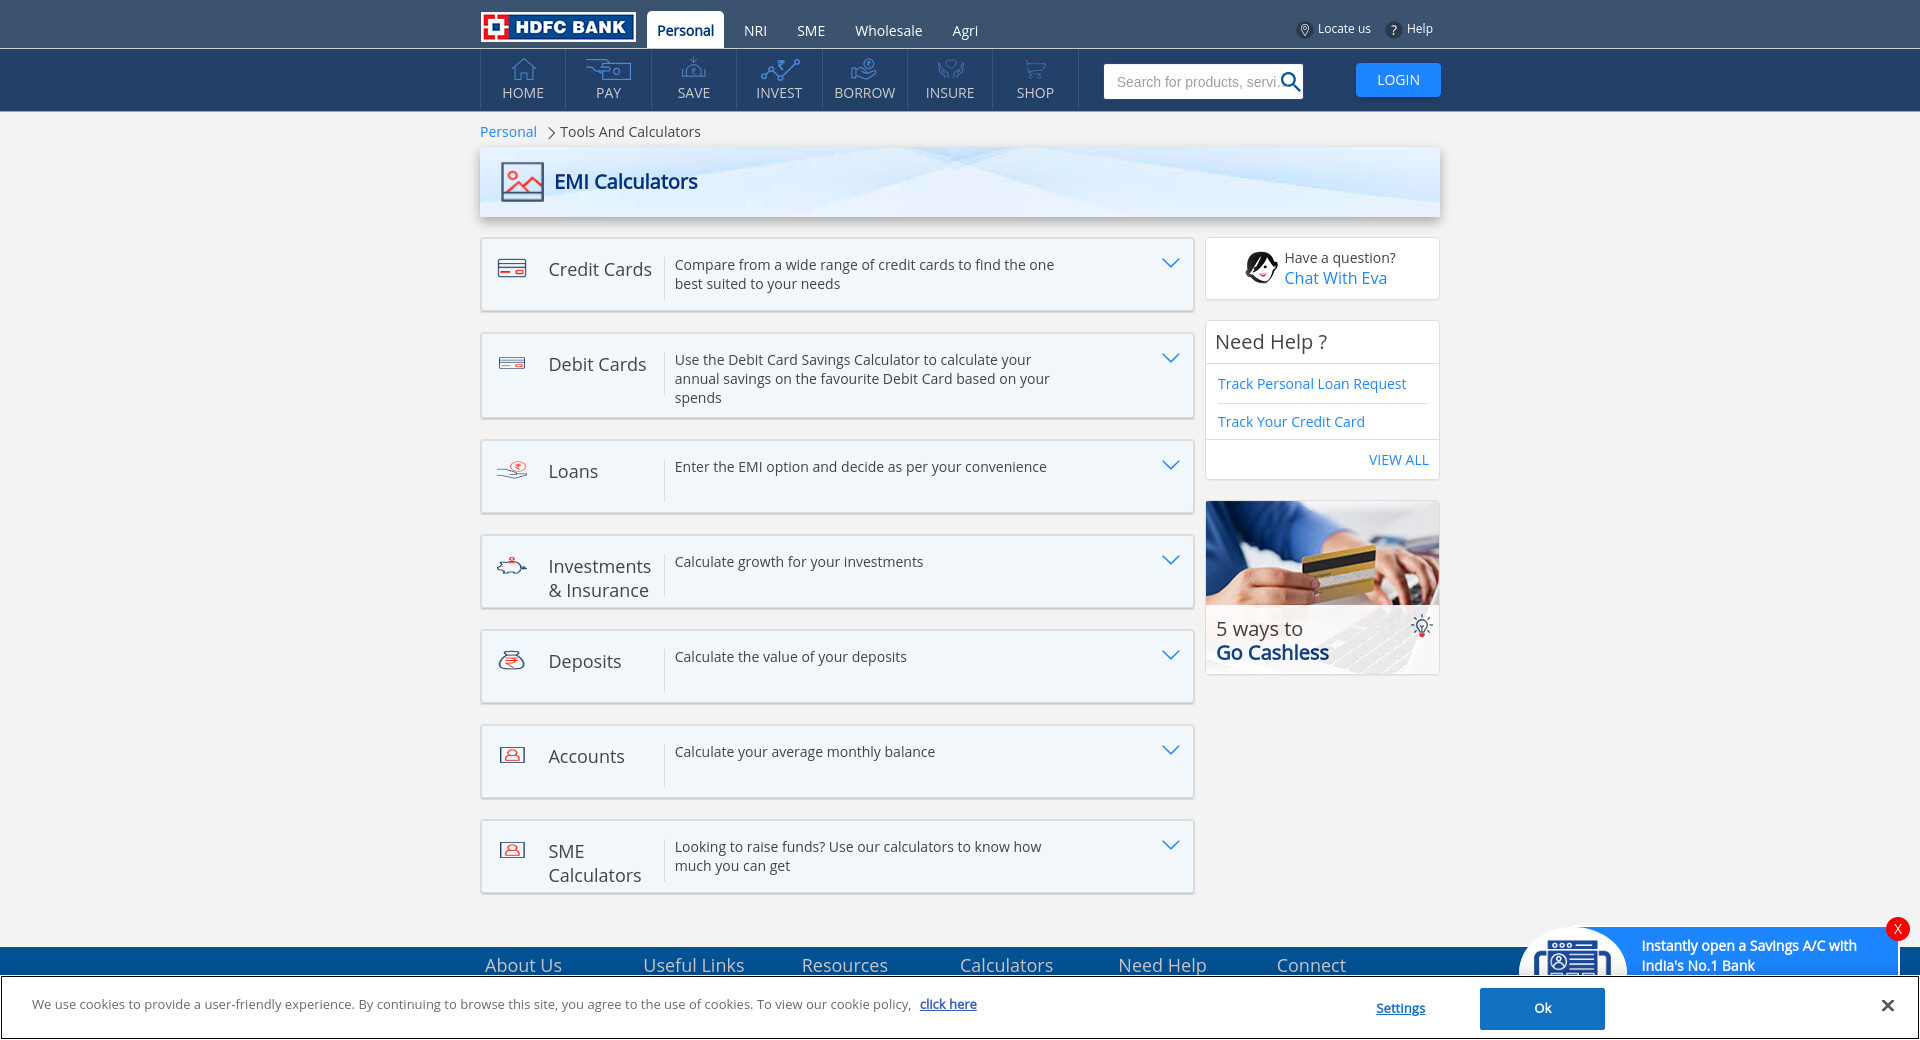Open the PAY menu icon
1920x1040 pixels.
pyautogui.click(x=608, y=70)
